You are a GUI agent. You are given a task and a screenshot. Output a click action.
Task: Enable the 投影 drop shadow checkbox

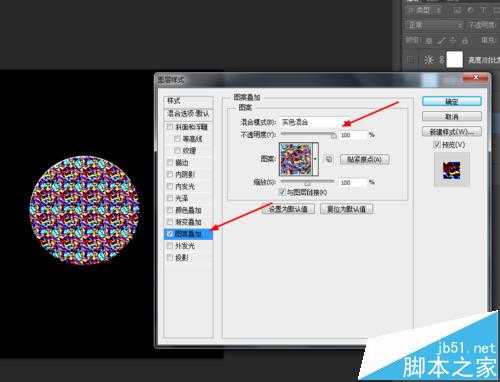[170, 257]
